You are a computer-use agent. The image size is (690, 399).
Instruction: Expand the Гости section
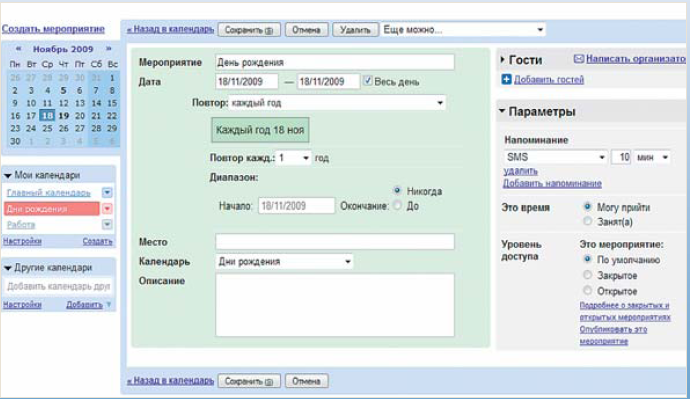pos(503,59)
